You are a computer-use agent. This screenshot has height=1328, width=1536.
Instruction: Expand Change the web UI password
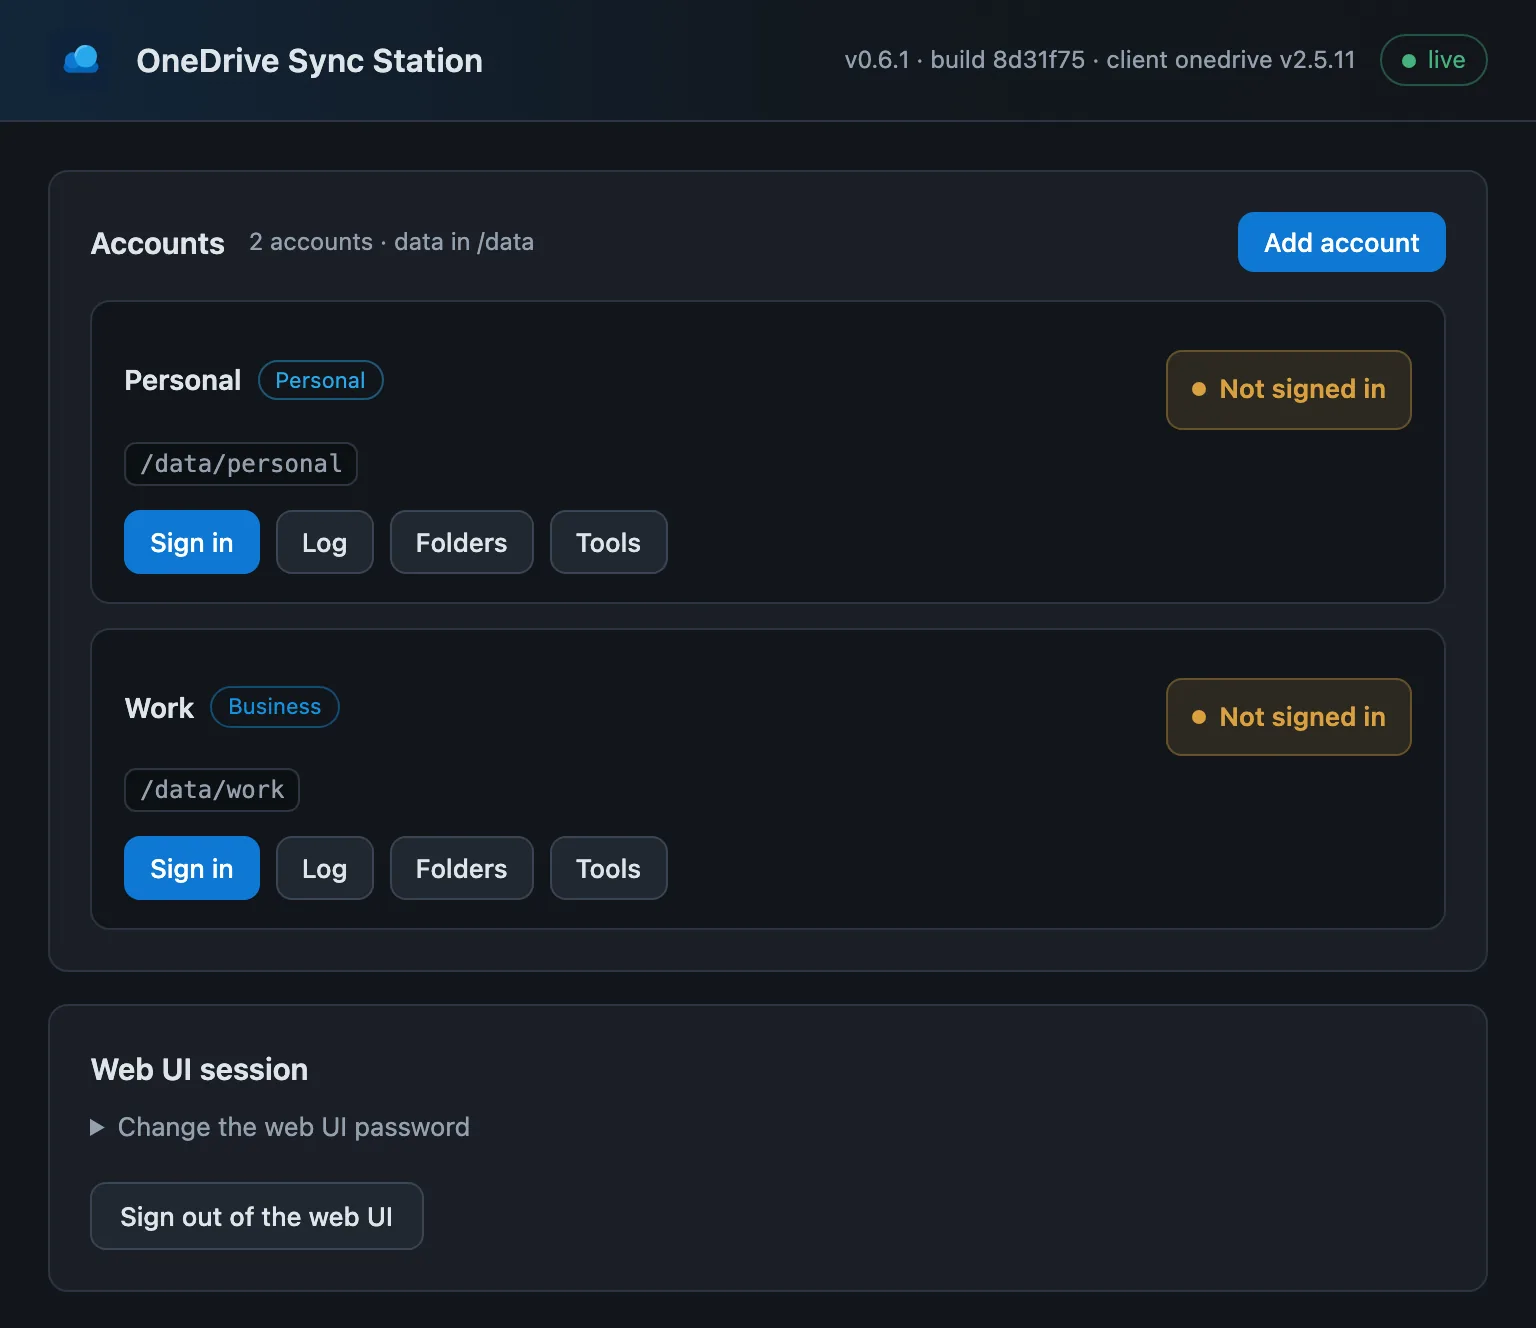point(280,1127)
